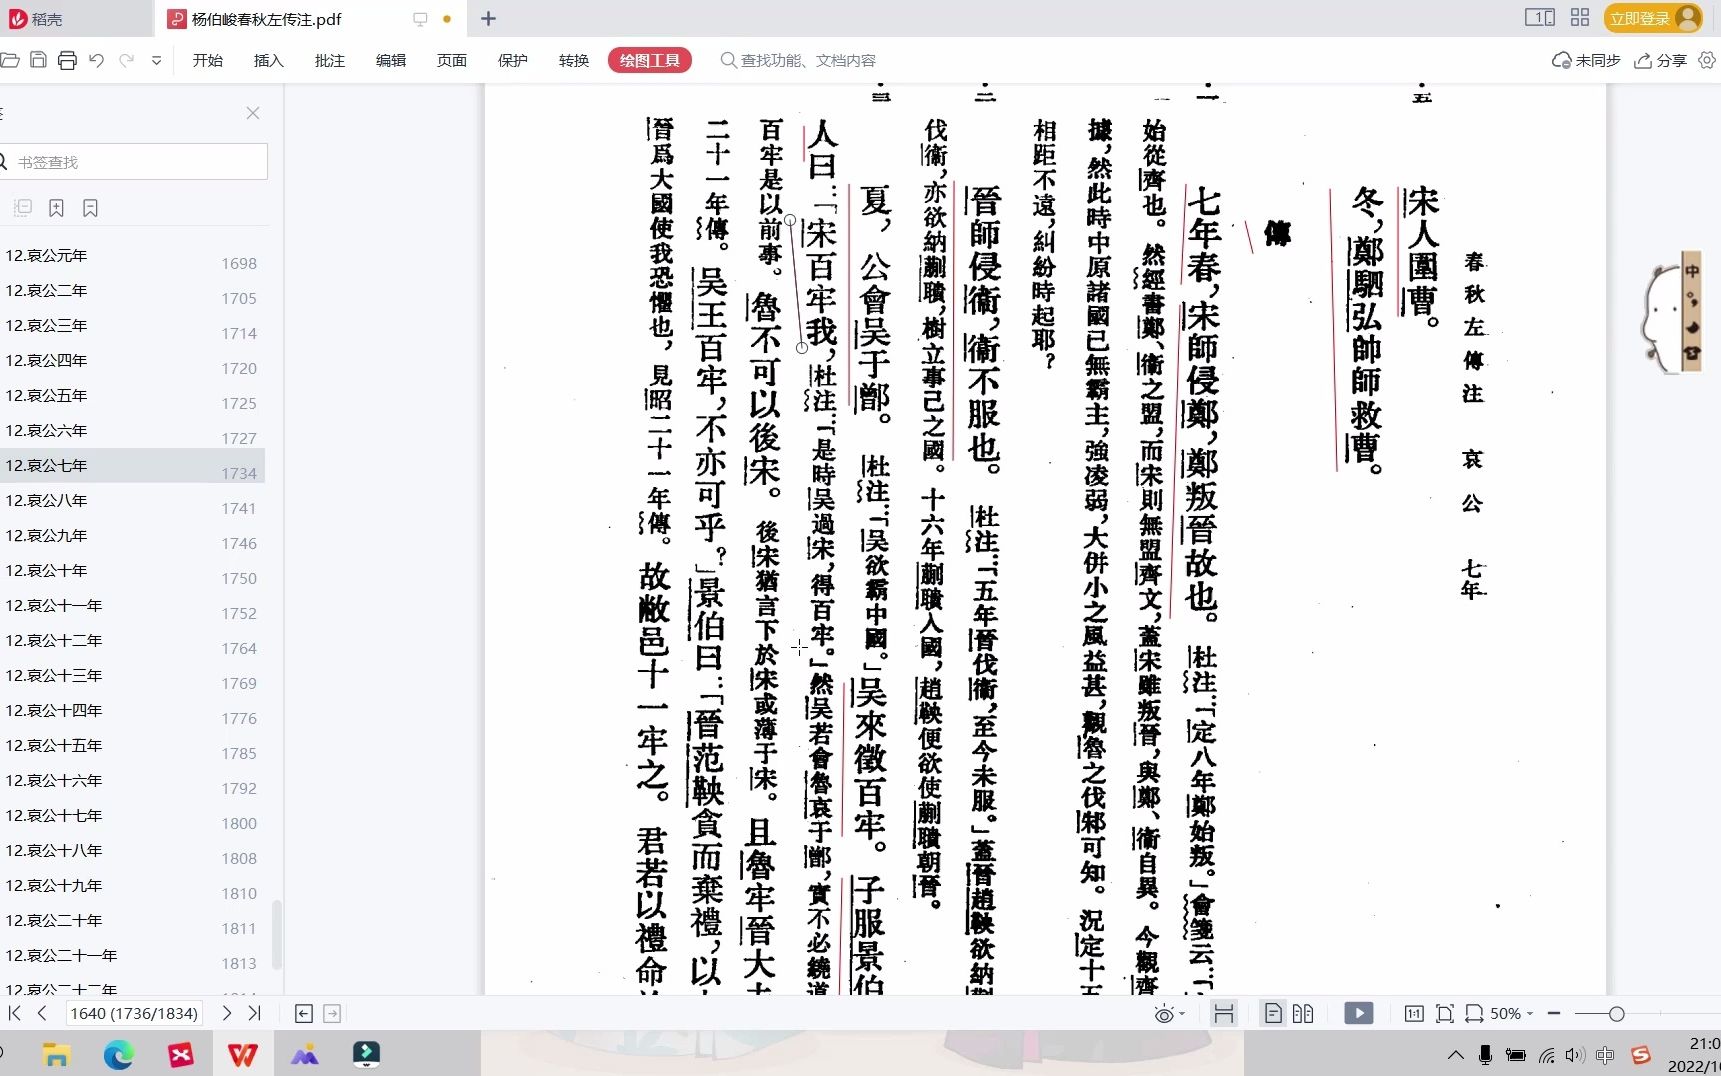Open Microsoft Edge from the taskbar

[118, 1054]
